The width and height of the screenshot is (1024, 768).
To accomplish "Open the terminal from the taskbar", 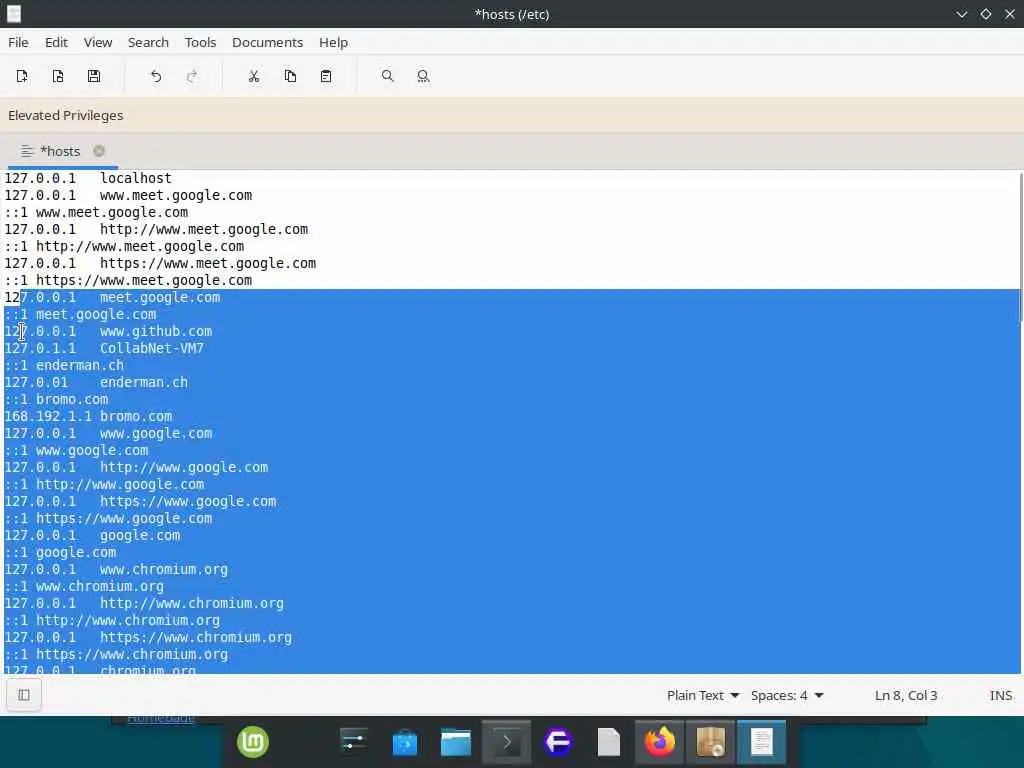I will pyautogui.click(x=507, y=743).
